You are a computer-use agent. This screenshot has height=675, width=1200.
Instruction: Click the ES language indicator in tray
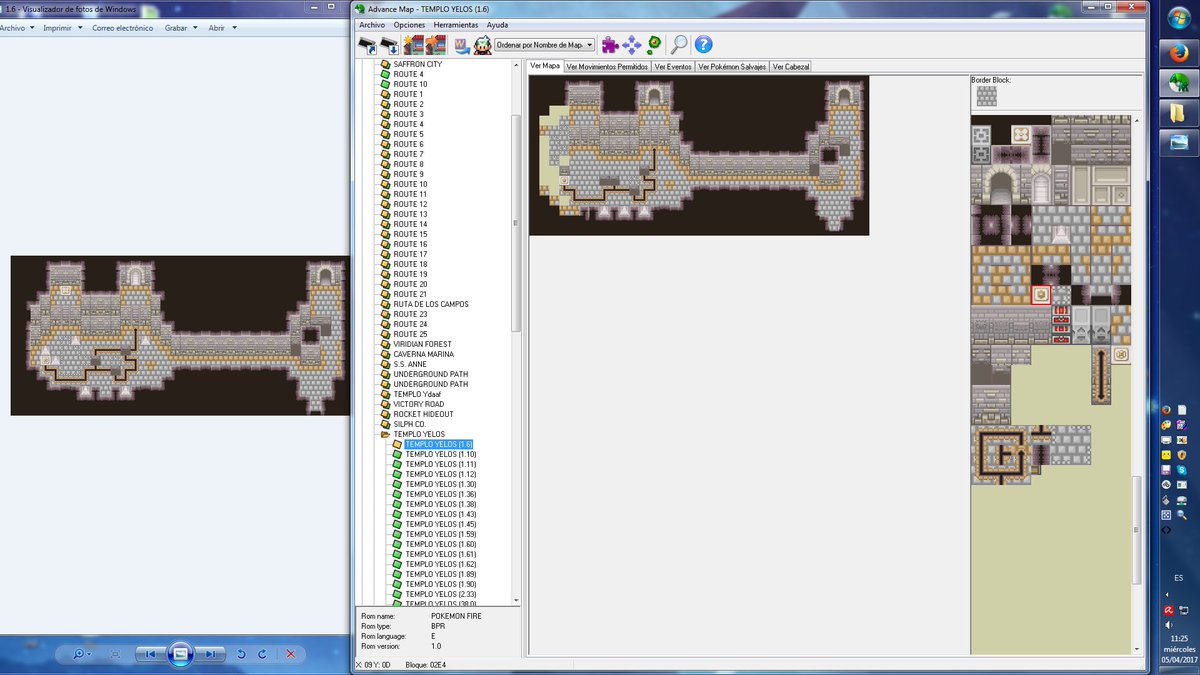coord(1177,578)
